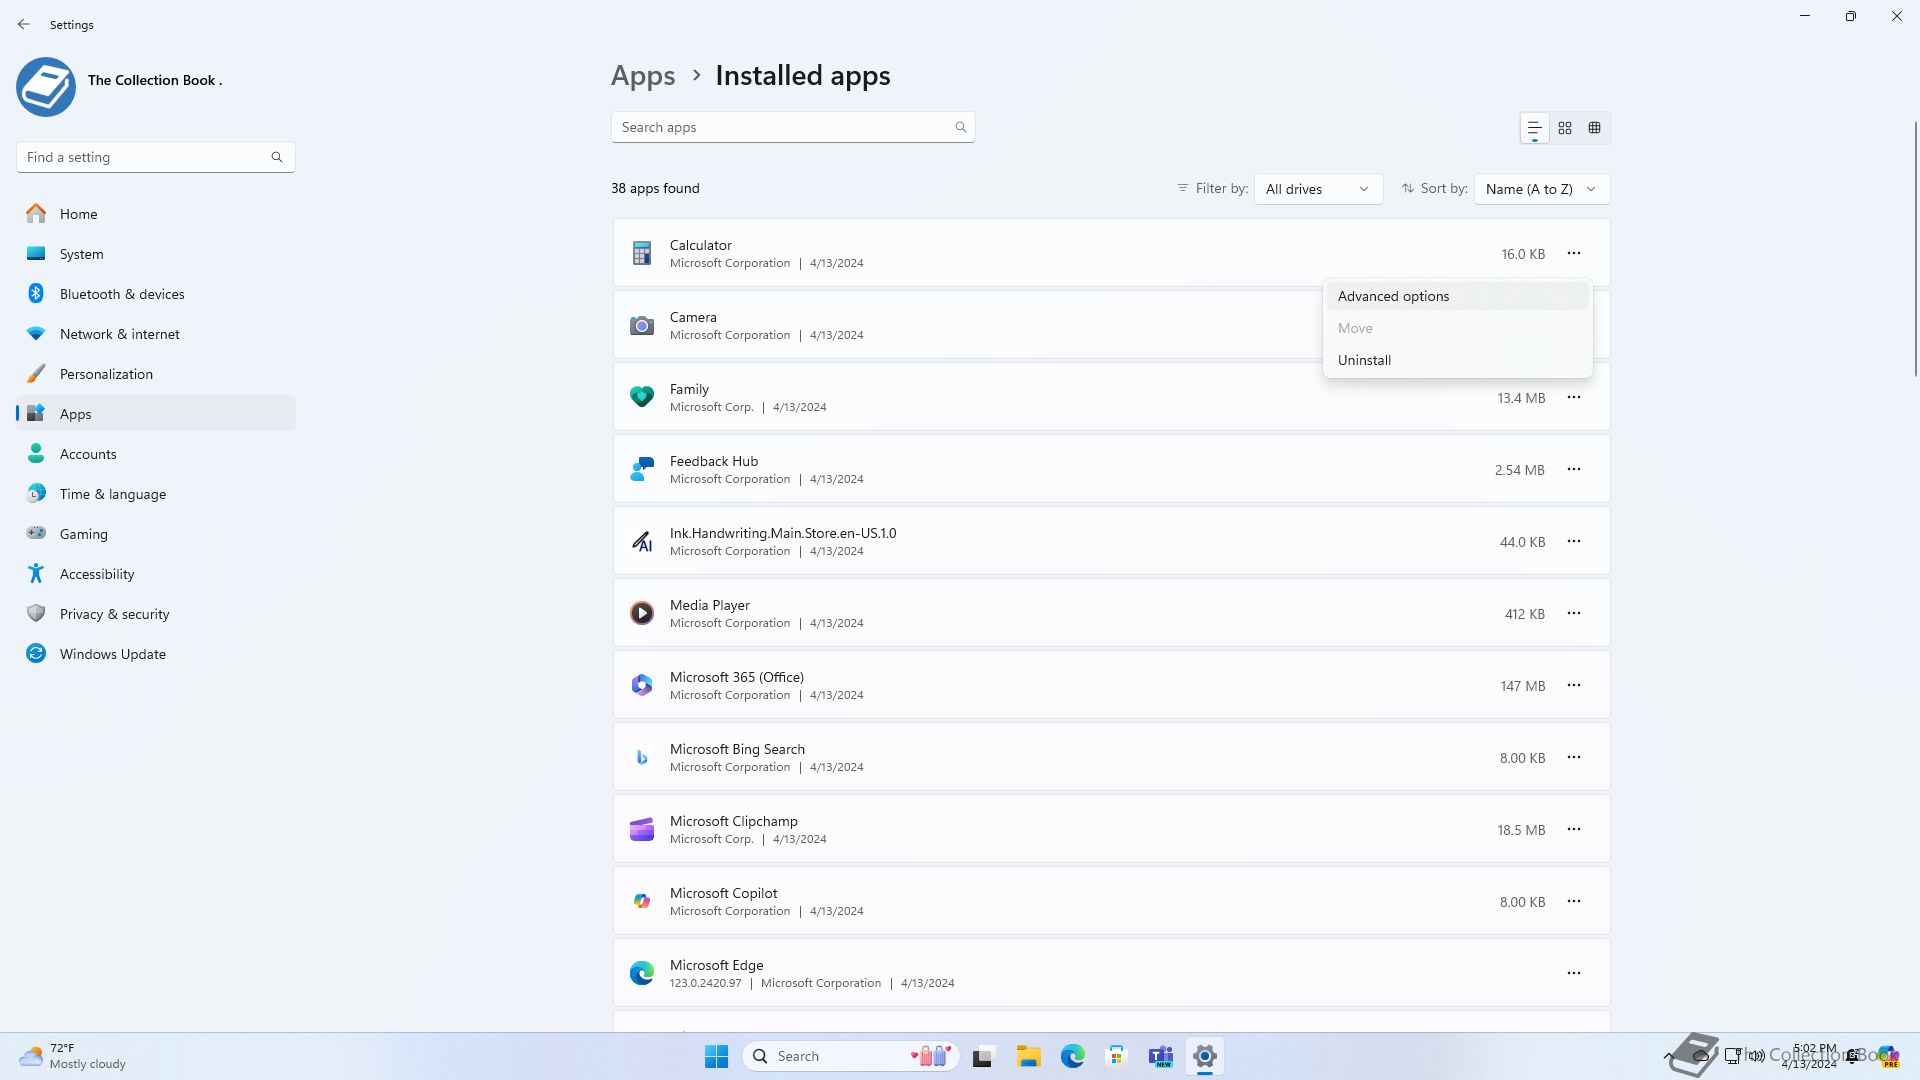This screenshot has height=1080, width=1920.
Task: Select Apps in the sidebar
Action: (x=156, y=414)
